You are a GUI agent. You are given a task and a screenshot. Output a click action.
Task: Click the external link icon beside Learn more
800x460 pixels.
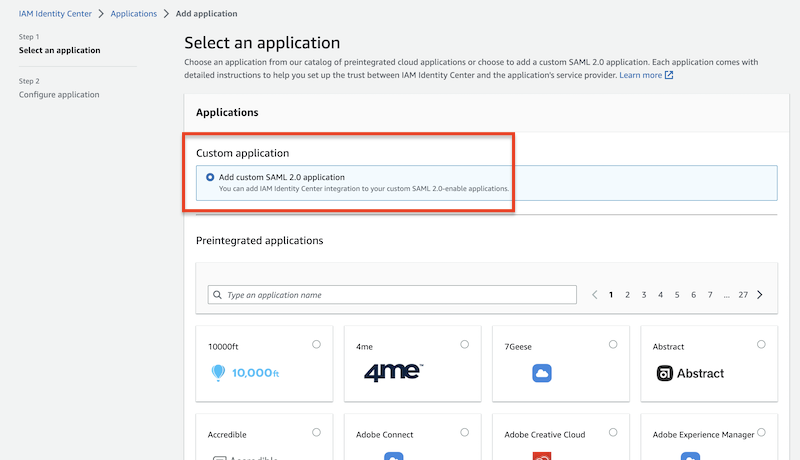[x=669, y=75]
